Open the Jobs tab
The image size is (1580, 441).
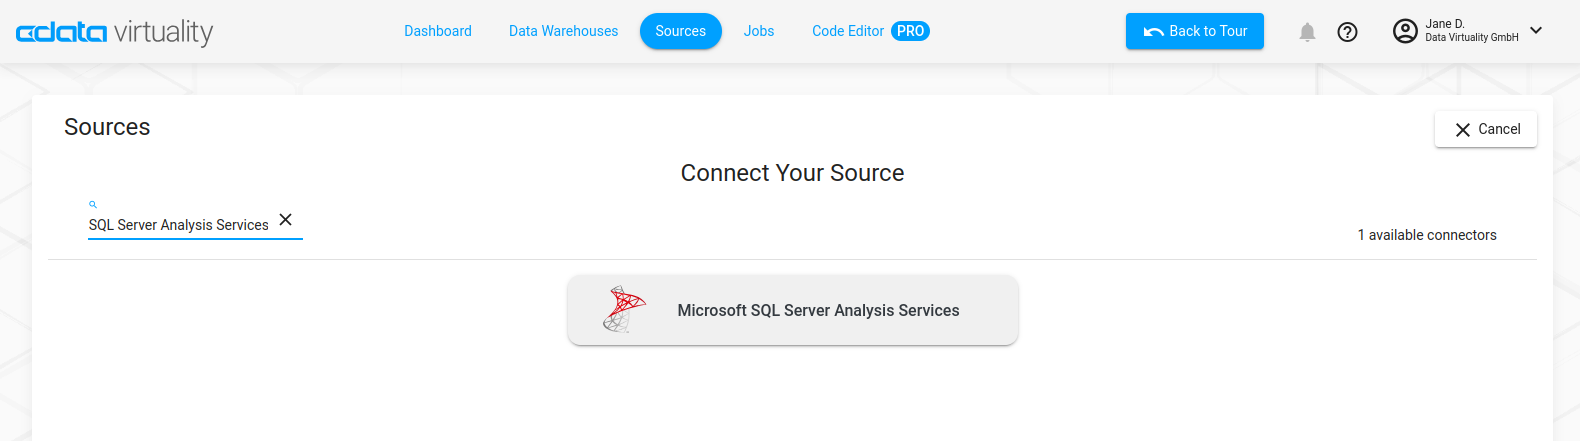coord(759,31)
